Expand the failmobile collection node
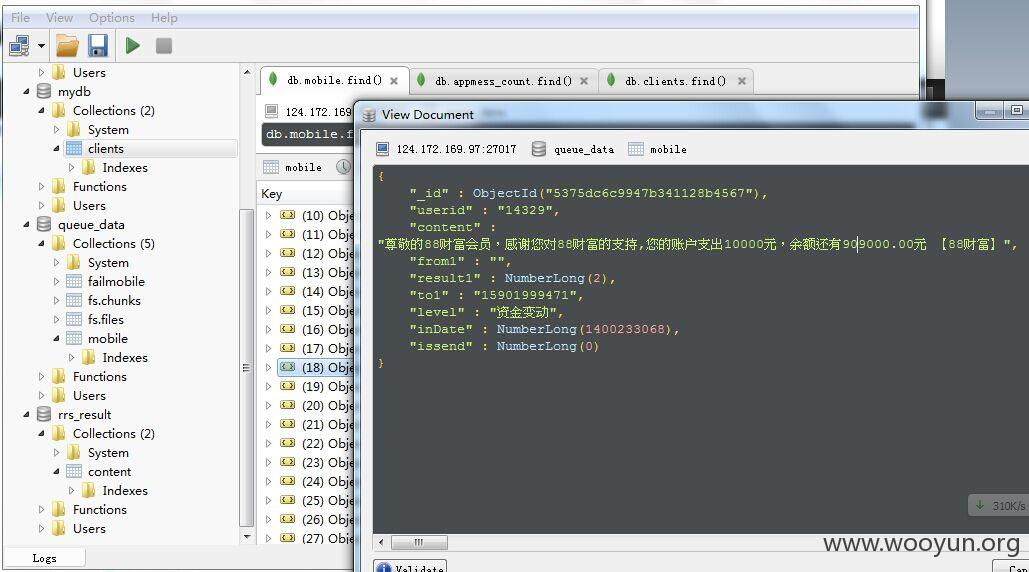This screenshot has height=572, width=1029. pos(56,281)
